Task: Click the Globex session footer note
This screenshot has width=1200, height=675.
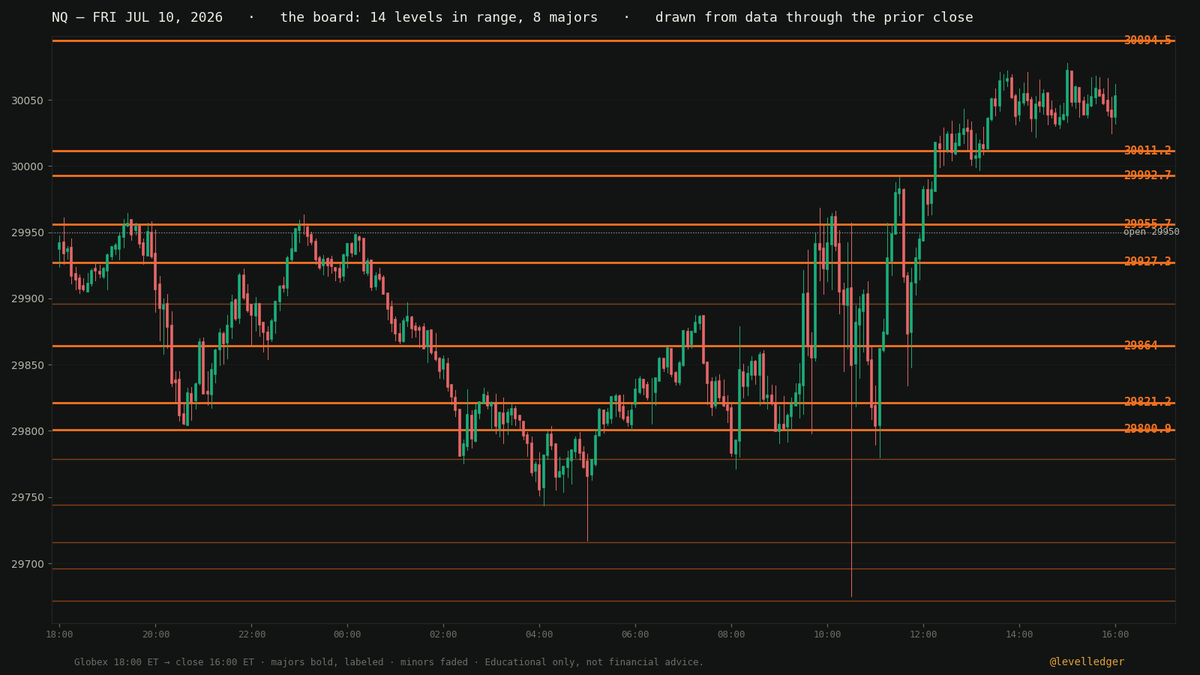Action: point(389,662)
